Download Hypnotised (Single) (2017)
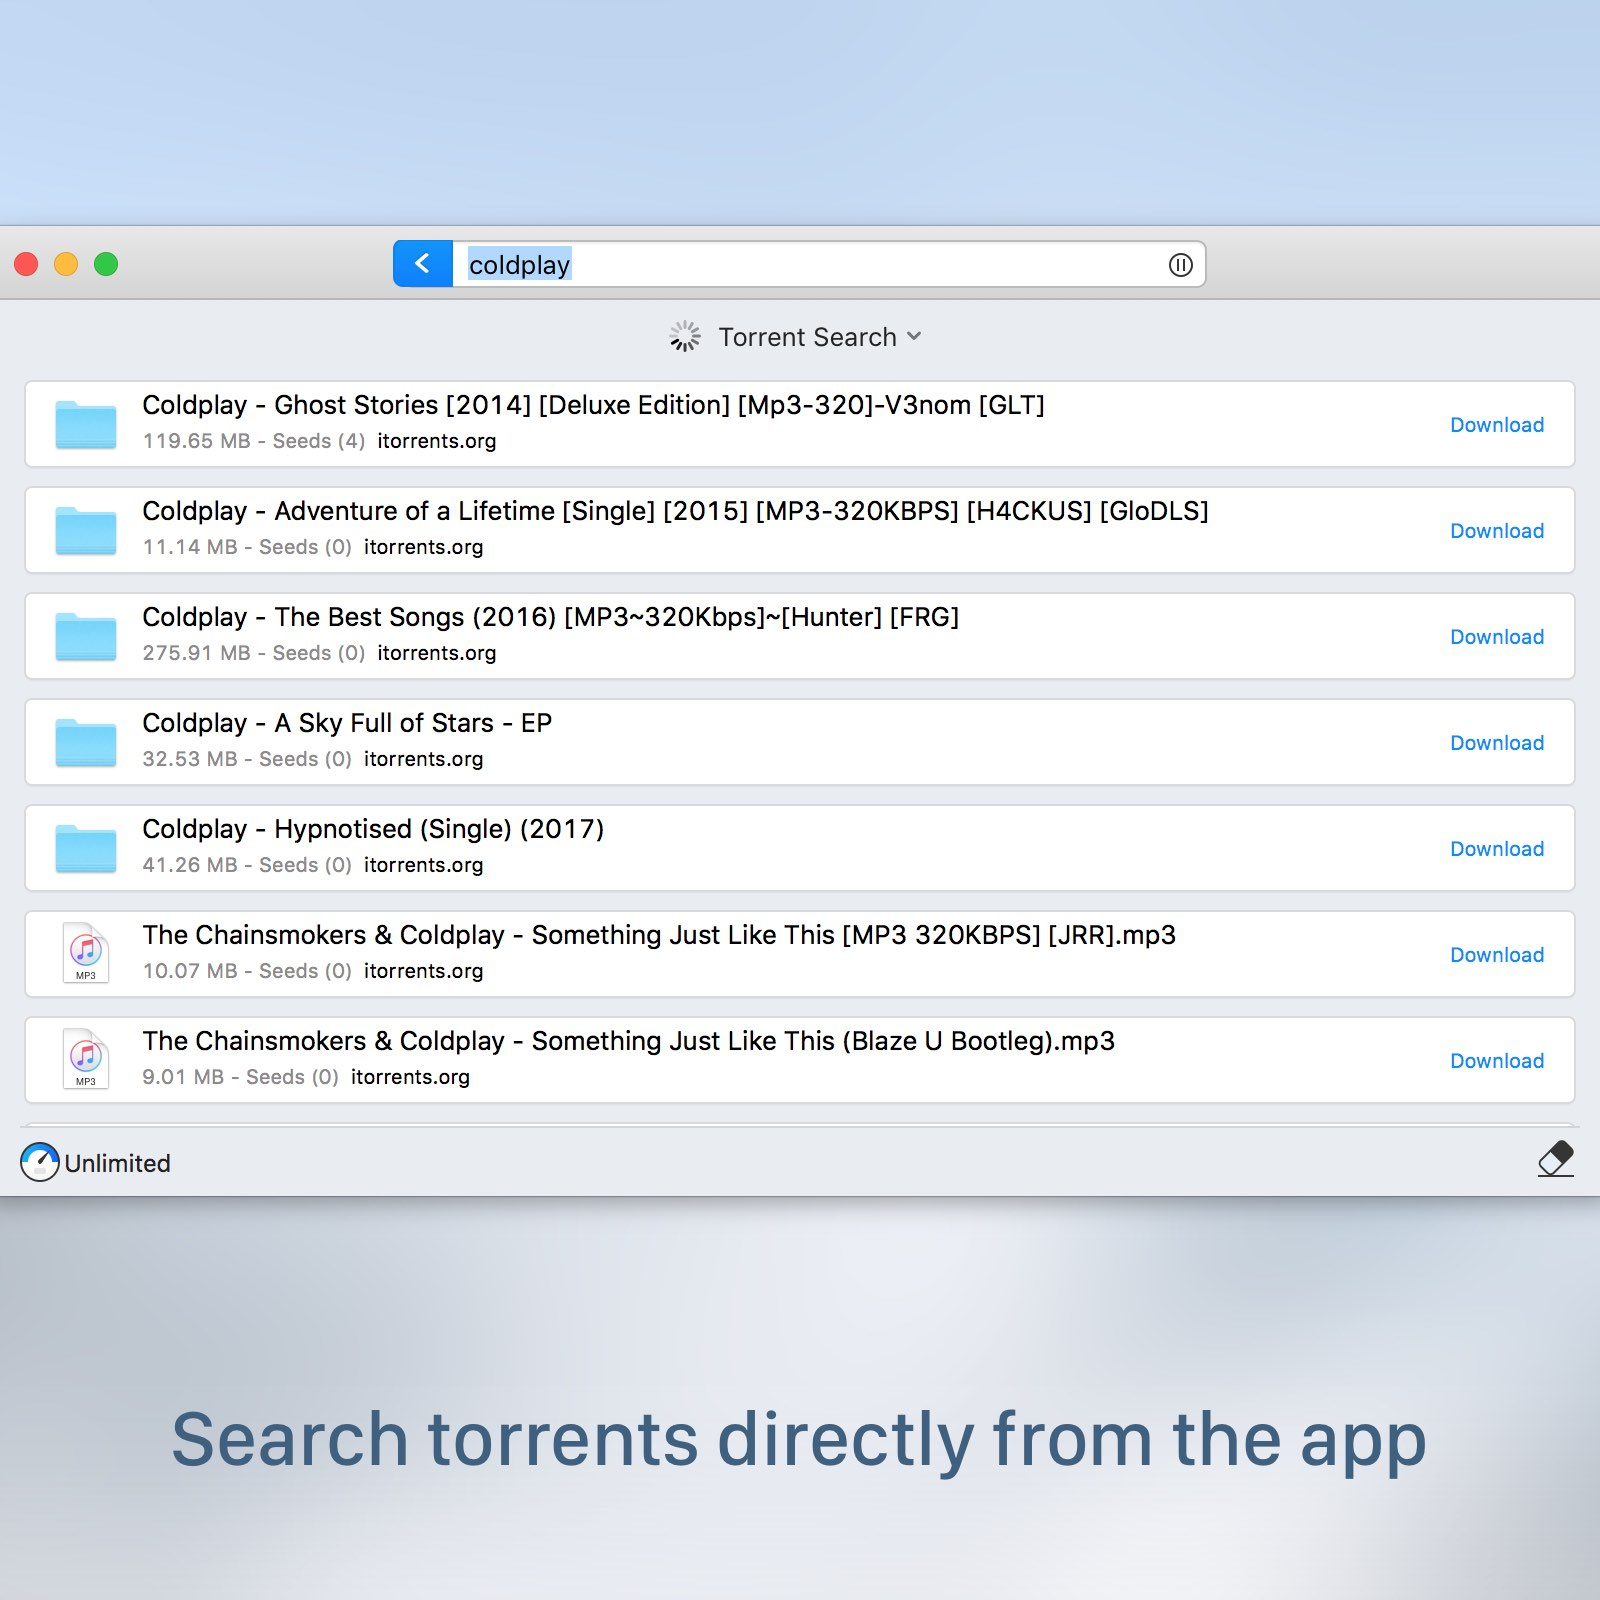Image resolution: width=1600 pixels, height=1600 pixels. pyautogui.click(x=1497, y=849)
